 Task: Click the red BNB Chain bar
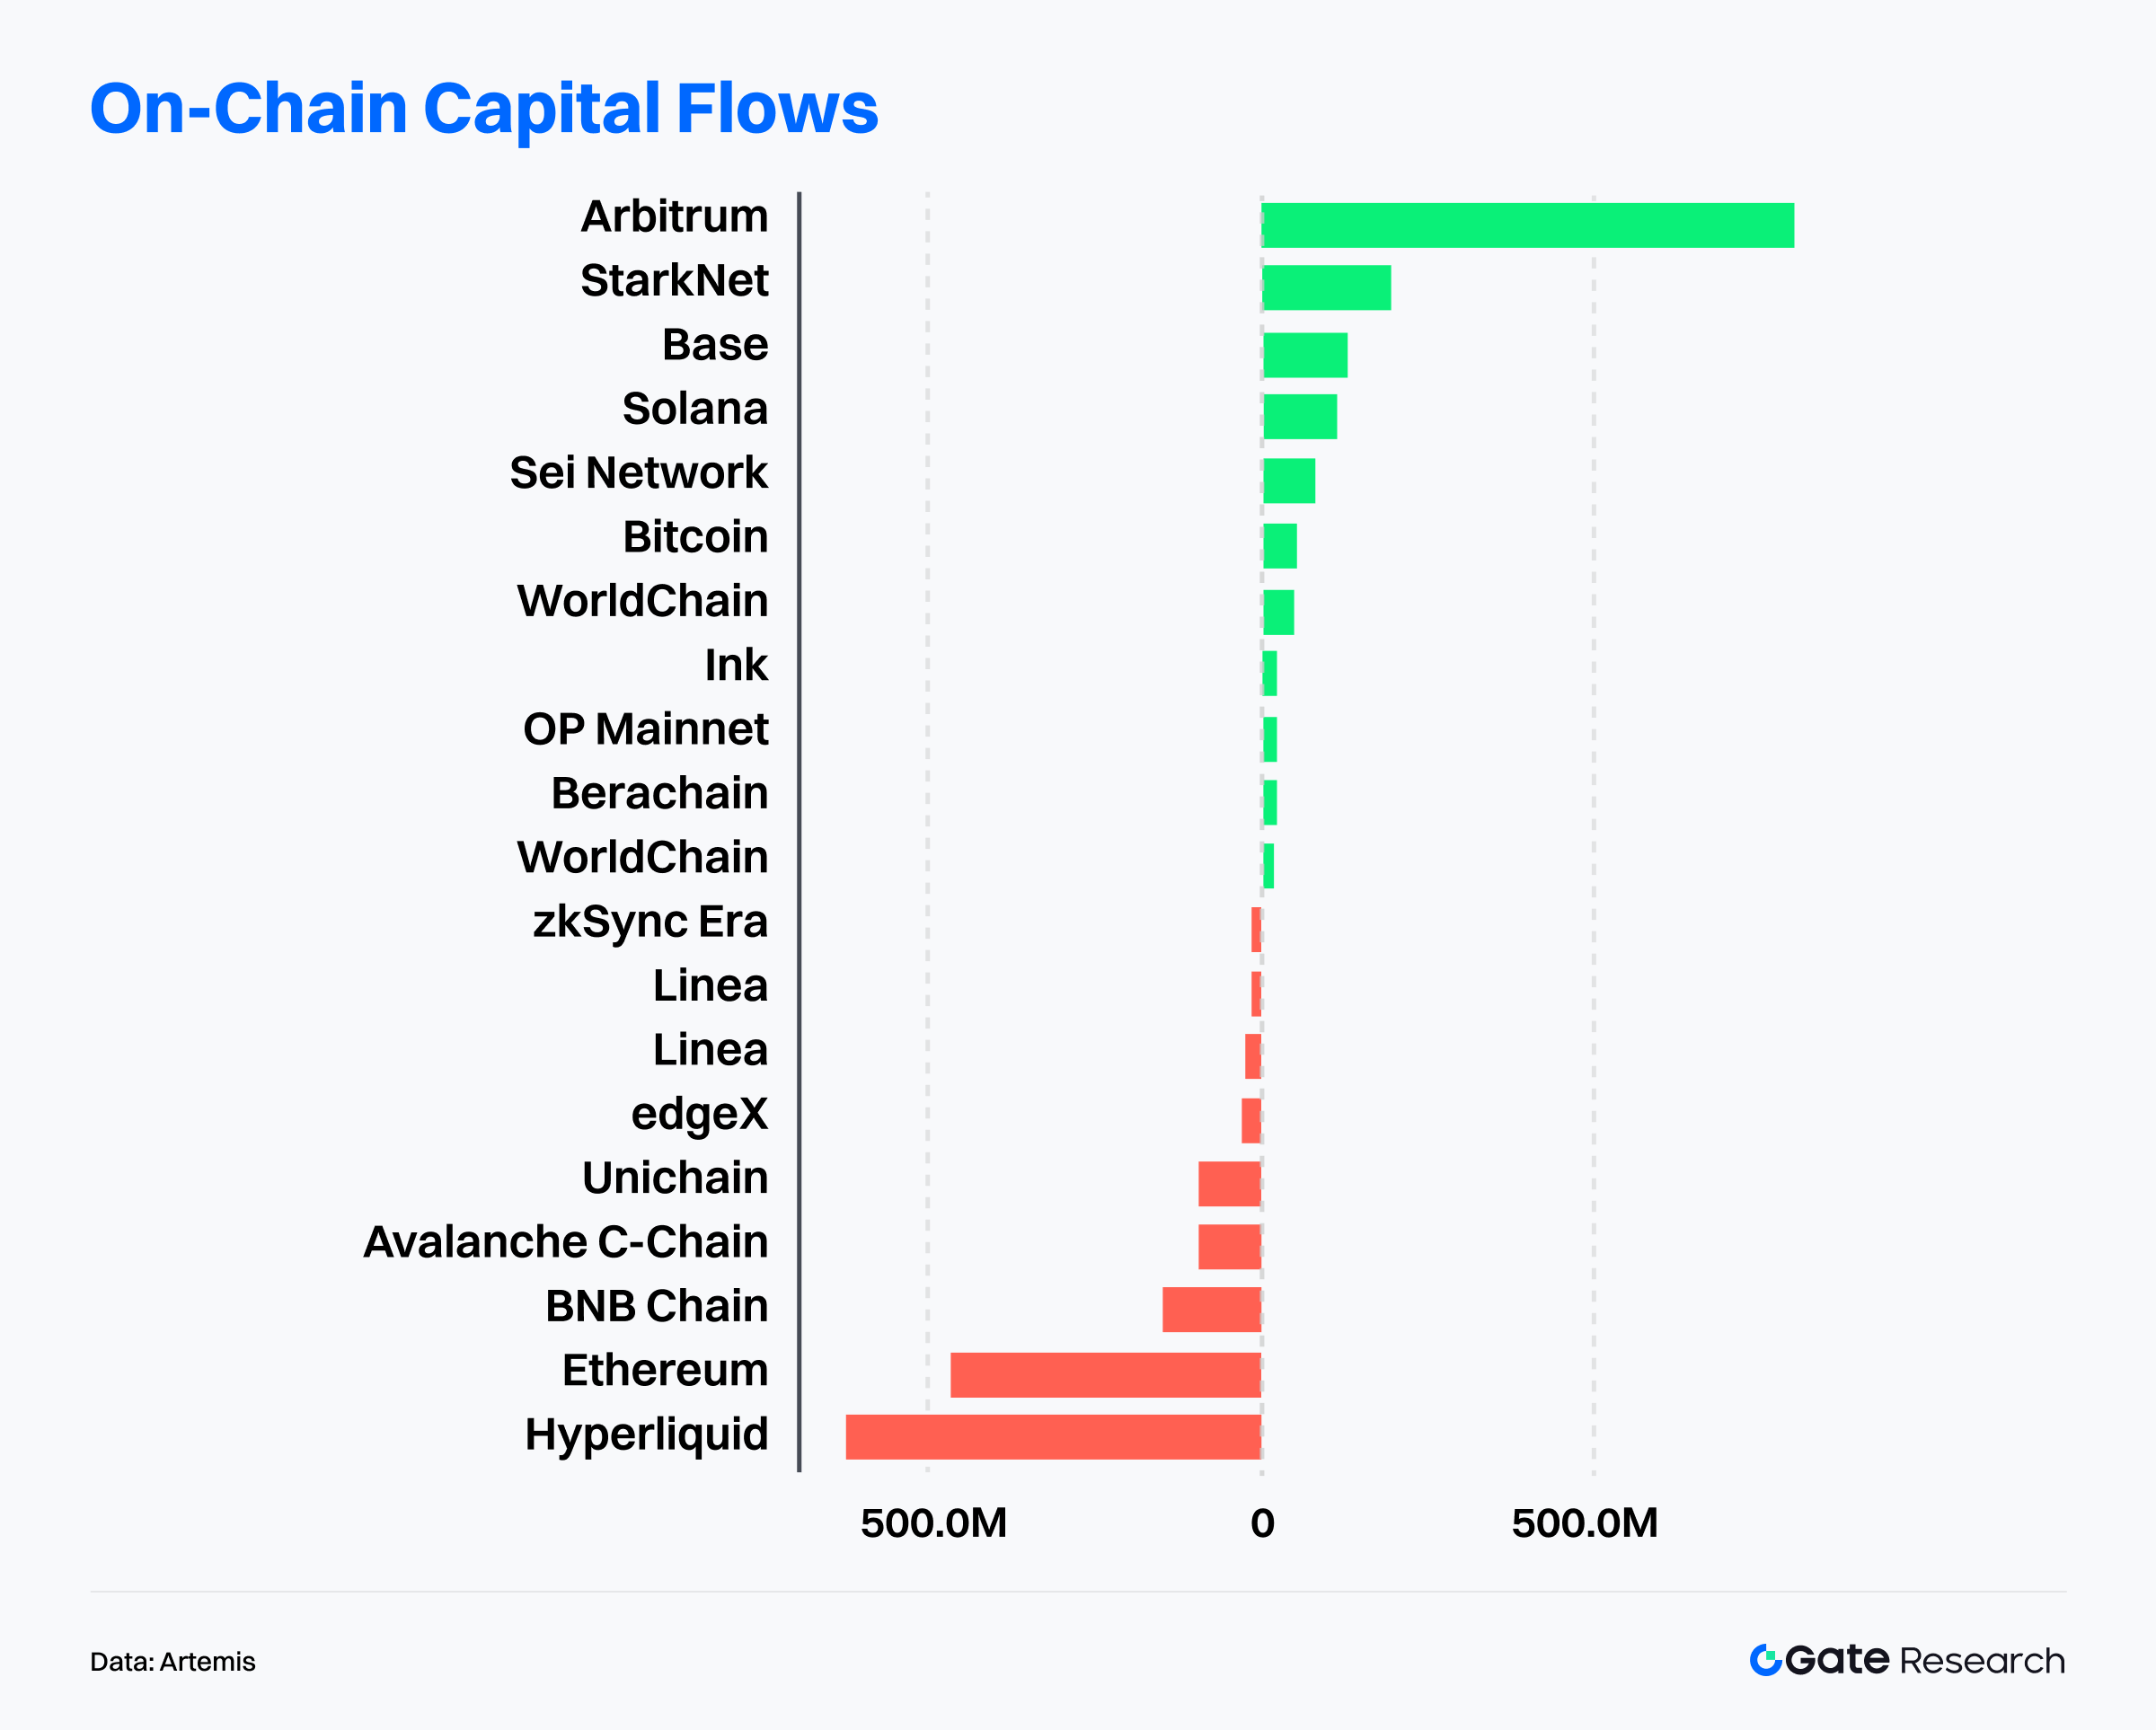point(1211,1310)
